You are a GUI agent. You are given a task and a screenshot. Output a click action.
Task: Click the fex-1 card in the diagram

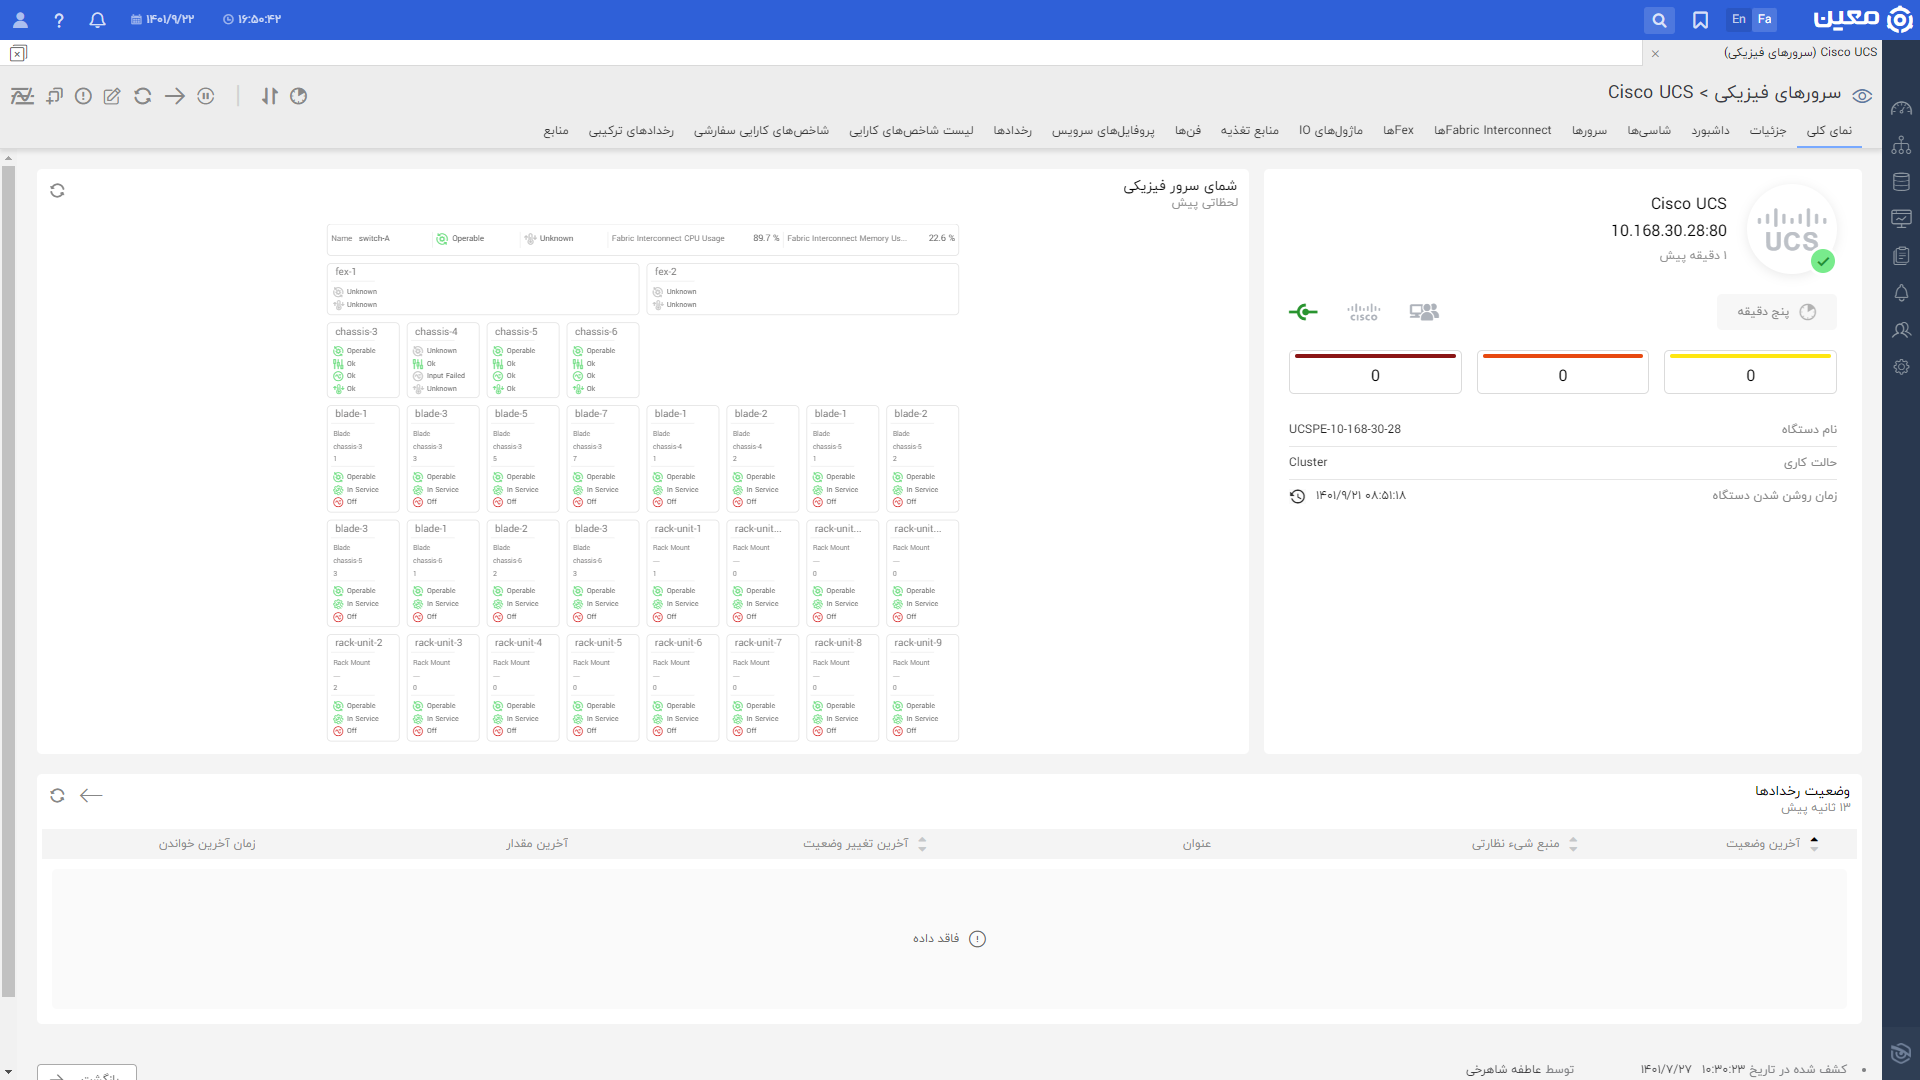click(483, 289)
